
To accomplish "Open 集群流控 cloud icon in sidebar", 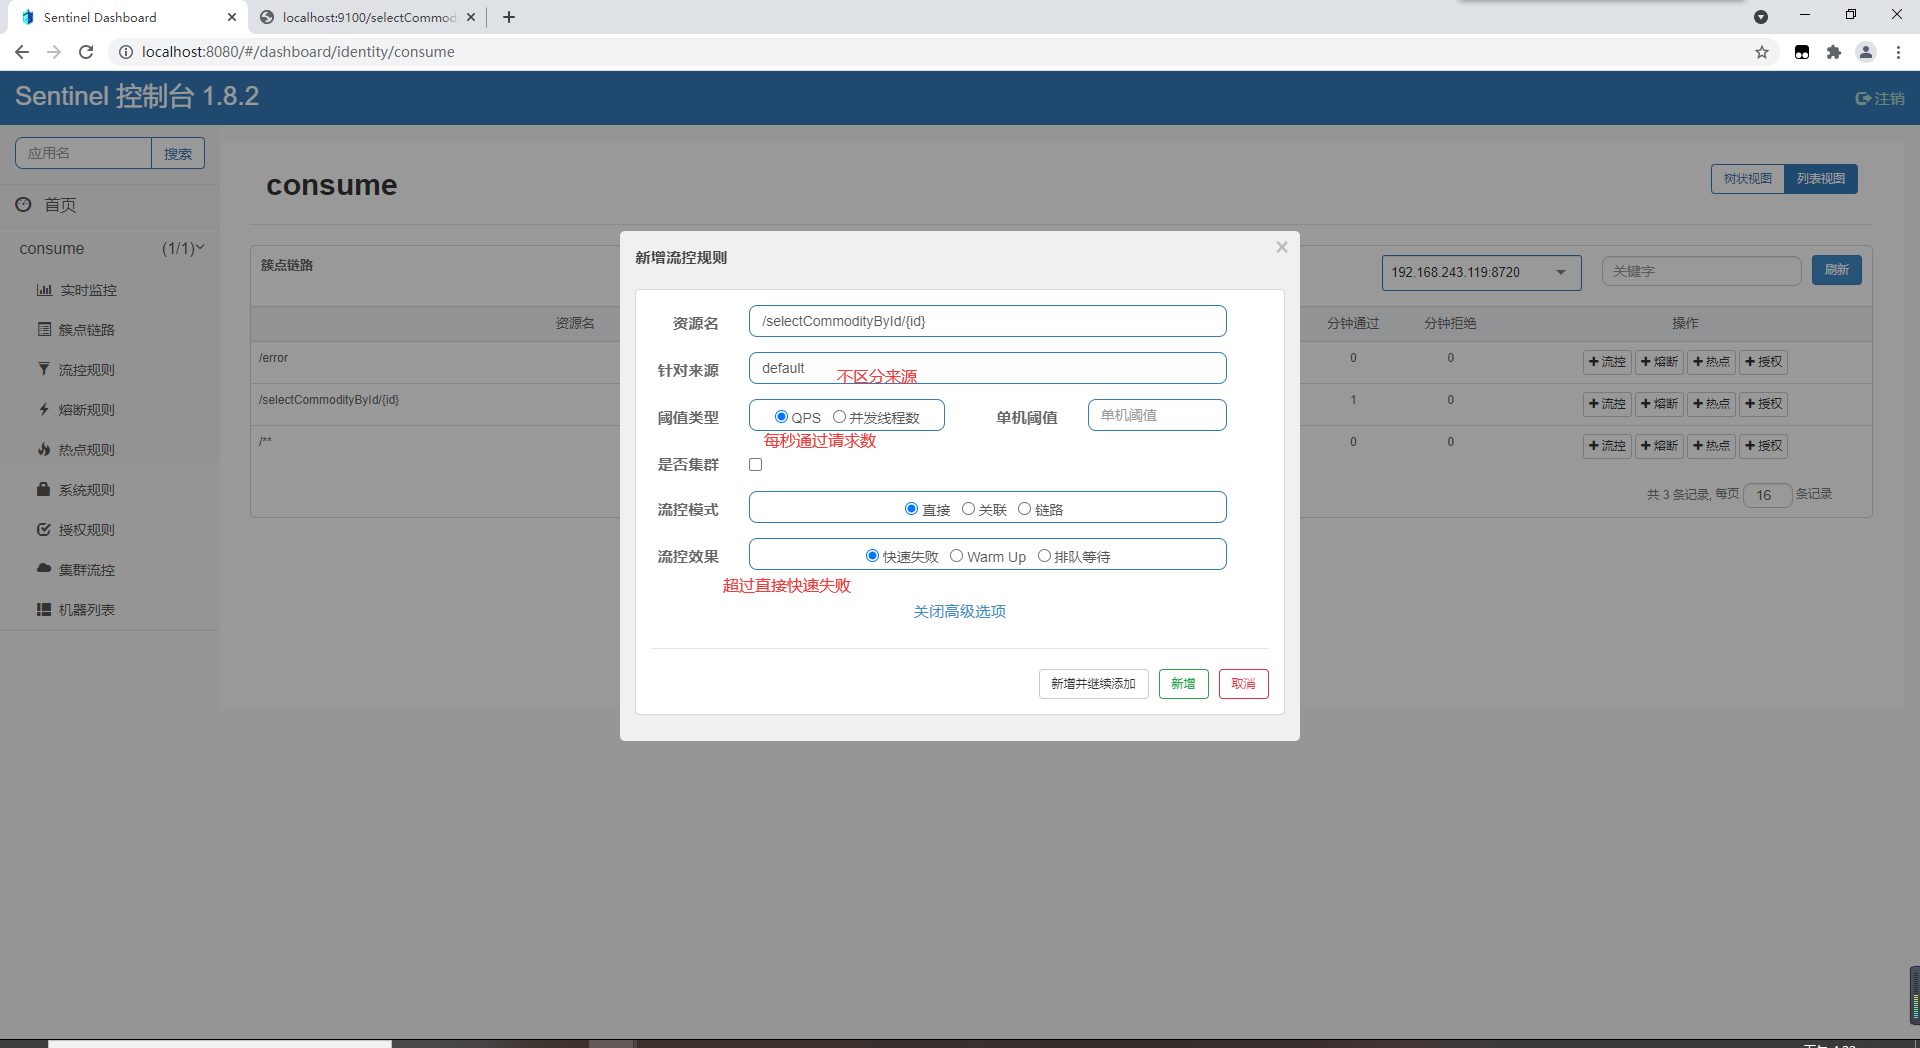I will point(44,568).
